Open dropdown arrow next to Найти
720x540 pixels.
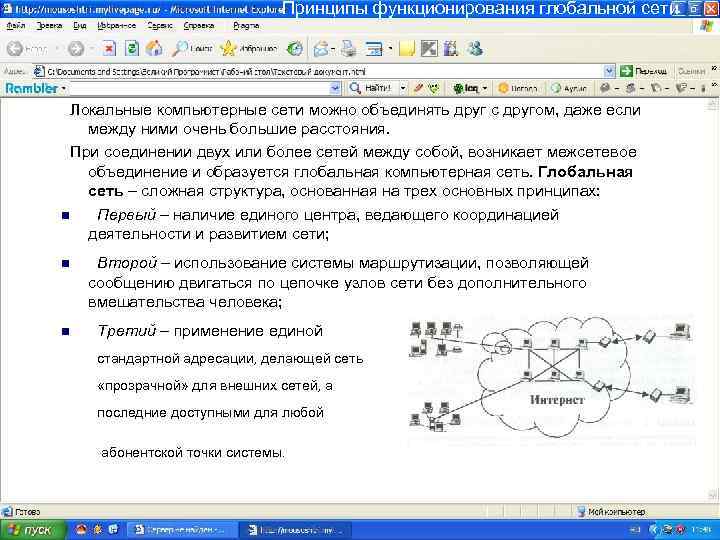coord(403,88)
